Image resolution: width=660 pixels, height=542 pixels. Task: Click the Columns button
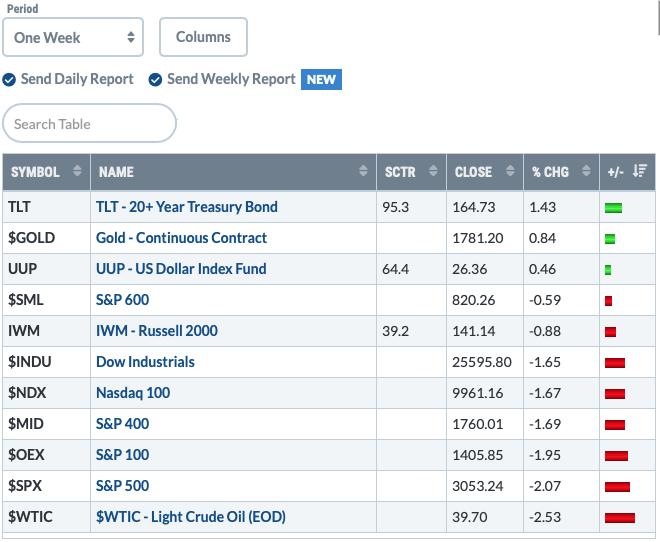coord(203,37)
